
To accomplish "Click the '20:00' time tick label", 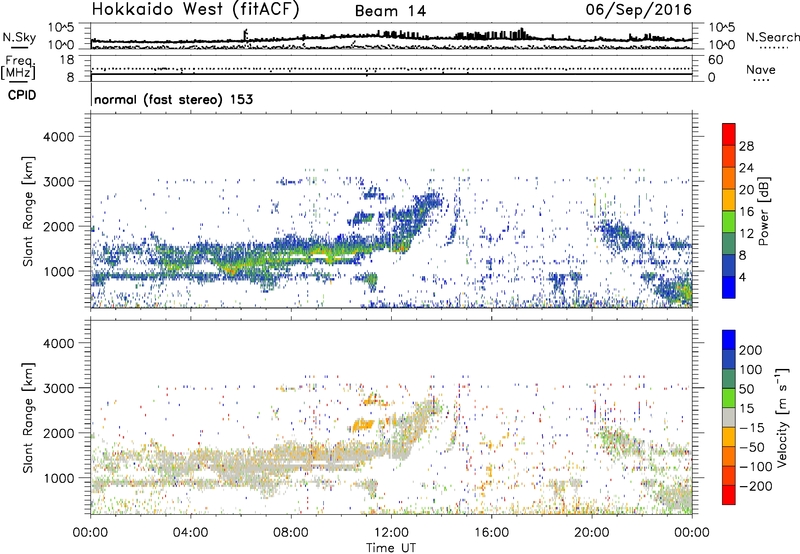I will pos(591,533).
